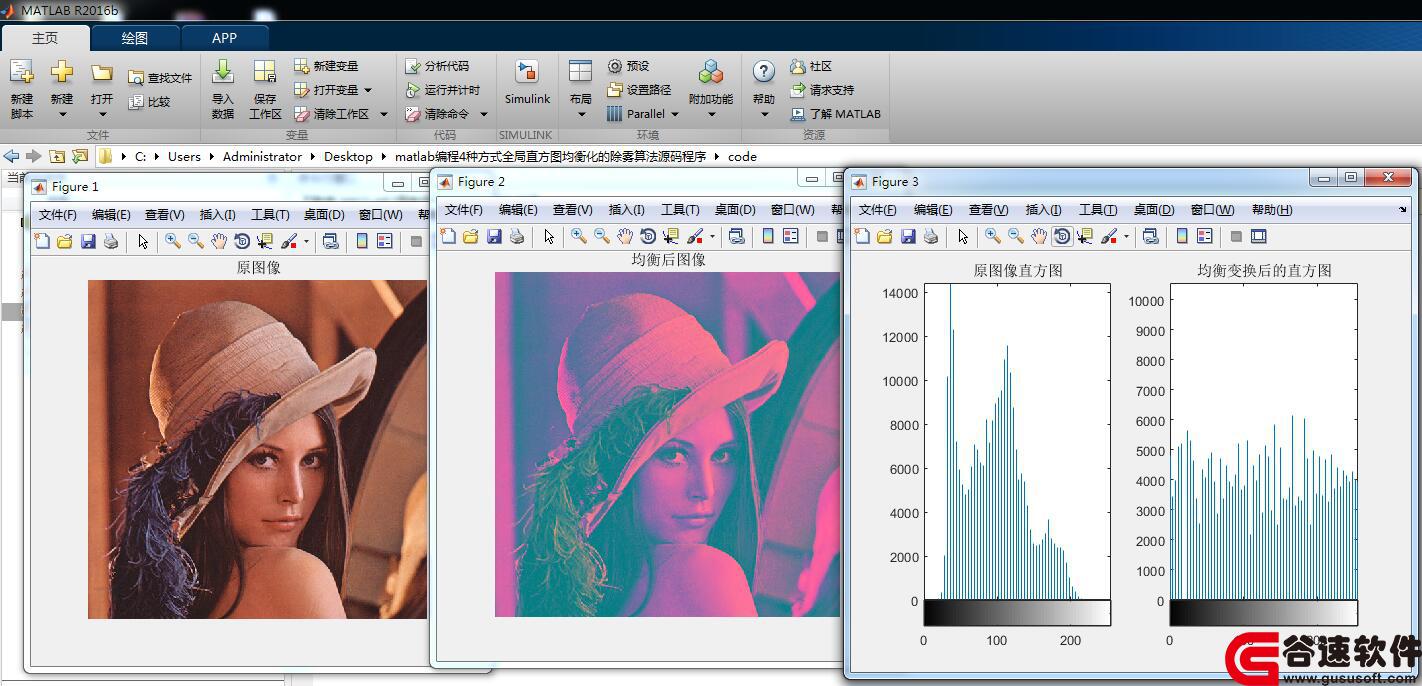Select the Zoom In tool in Figure 3
This screenshot has width=1422, height=686.
coord(993,236)
